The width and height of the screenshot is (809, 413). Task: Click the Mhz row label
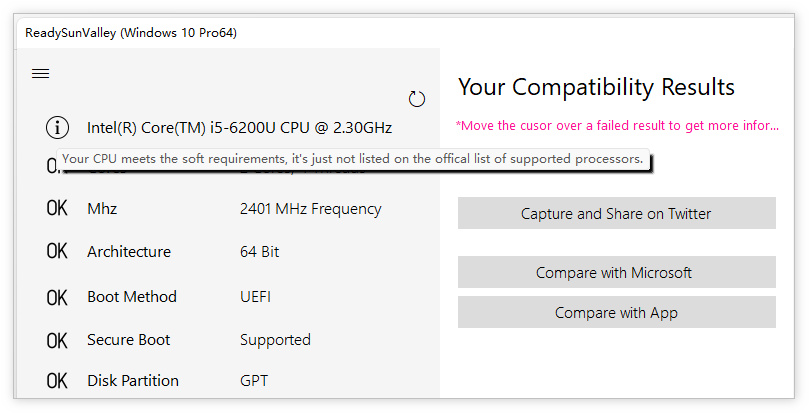click(x=102, y=209)
